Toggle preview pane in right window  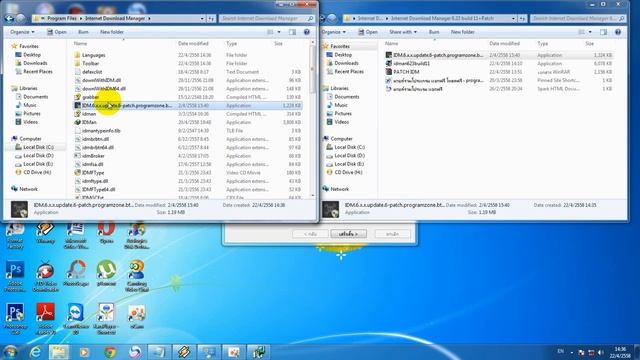point(603,32)
